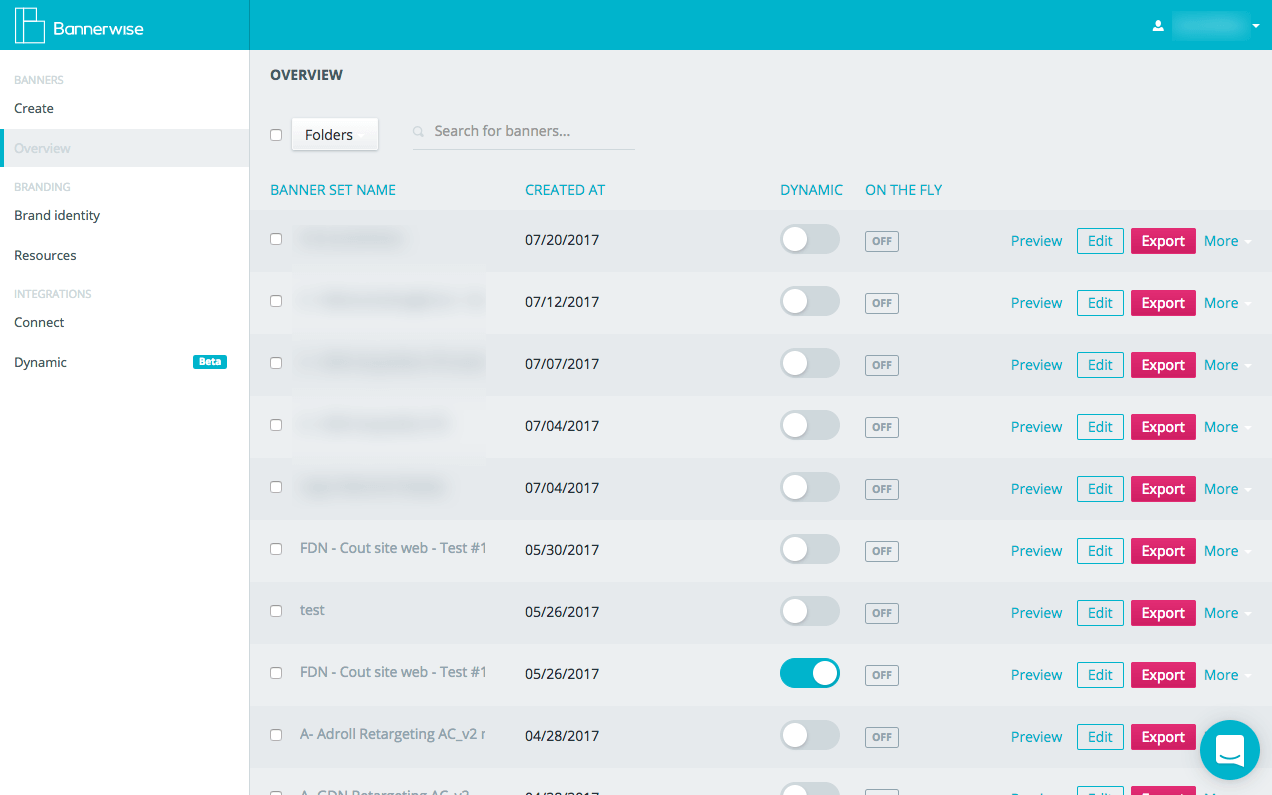Sort by the Created At column header
This screenshot has width=1272, height=795.
pos(564,190)
